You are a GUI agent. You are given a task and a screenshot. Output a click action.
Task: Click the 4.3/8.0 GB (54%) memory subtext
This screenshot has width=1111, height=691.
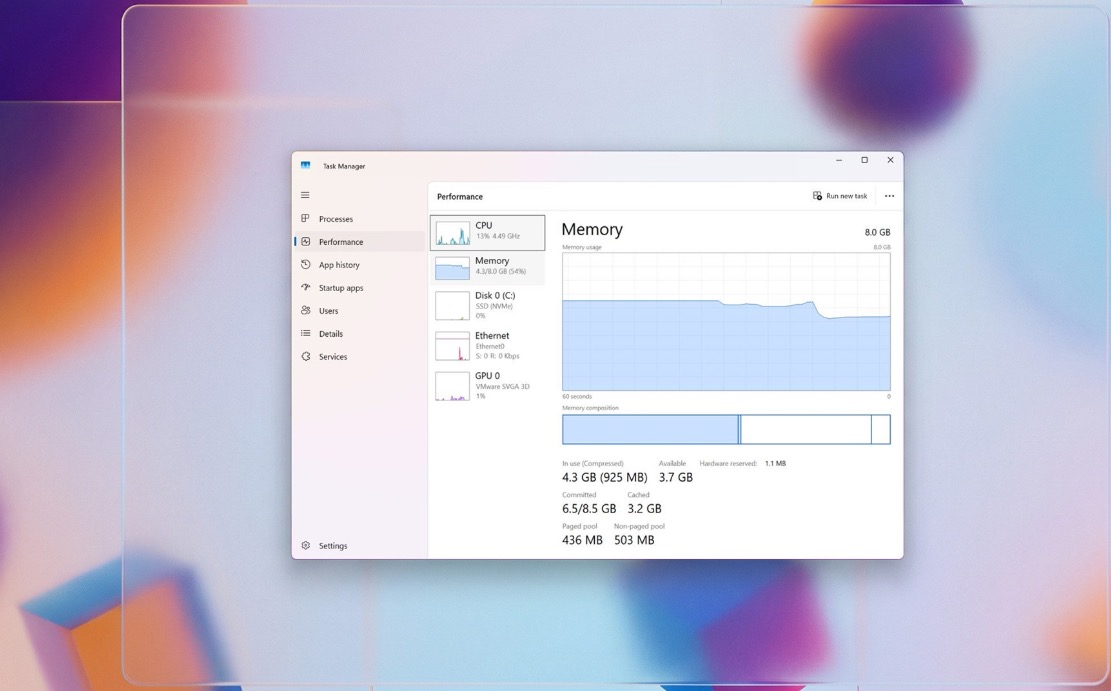point(500,271)
